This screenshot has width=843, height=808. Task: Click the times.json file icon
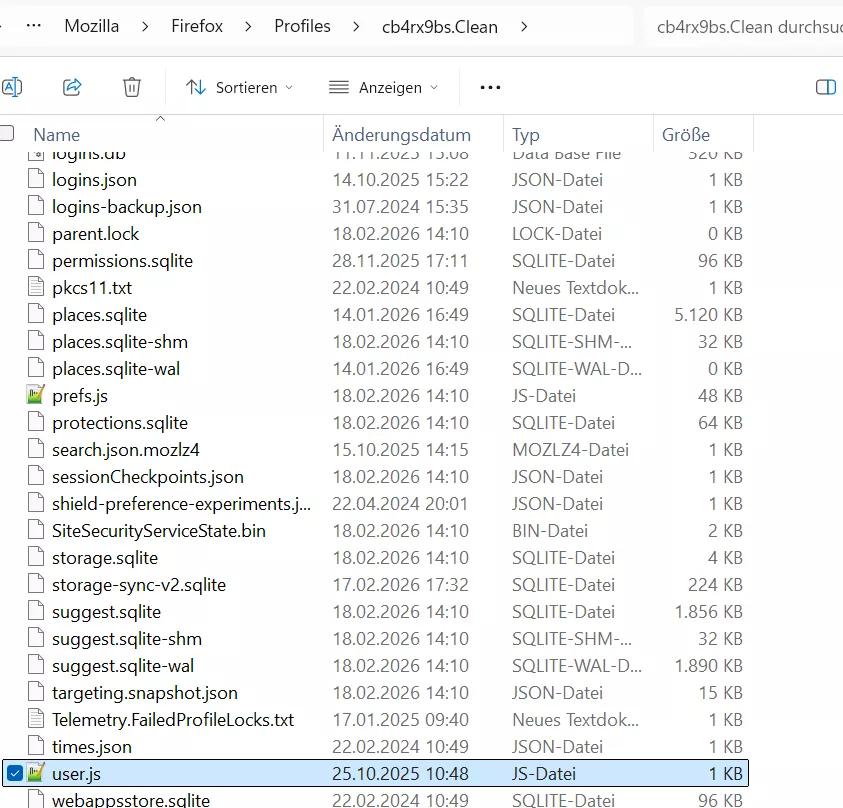pyautogui.click(x=35, y=745)
